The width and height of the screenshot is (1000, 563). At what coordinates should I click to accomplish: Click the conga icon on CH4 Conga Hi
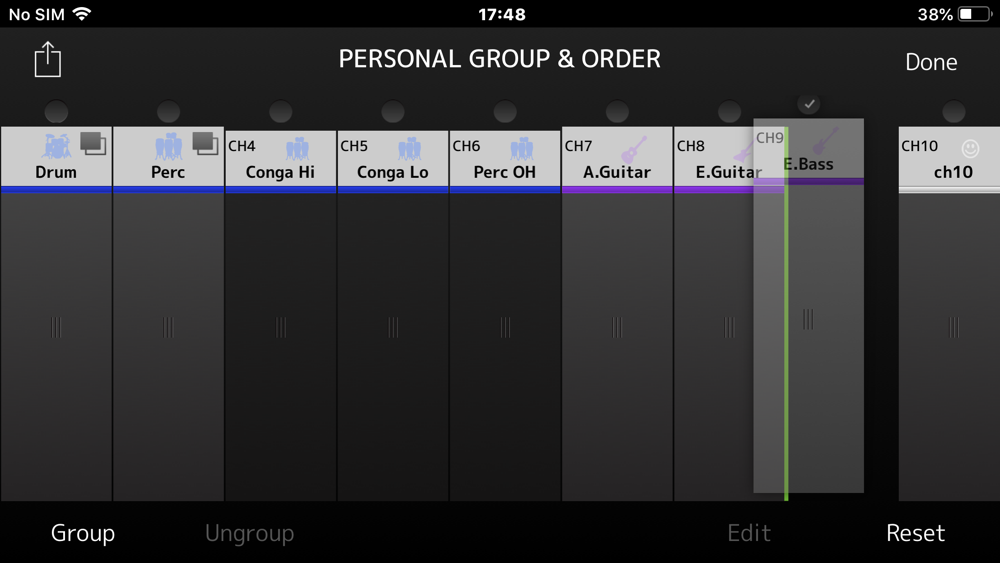point(297,149)
